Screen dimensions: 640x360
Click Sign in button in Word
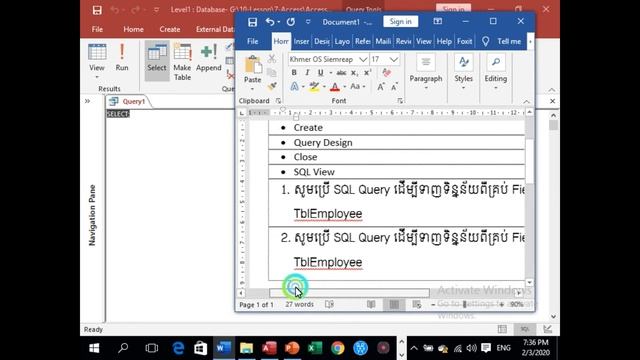400,22
